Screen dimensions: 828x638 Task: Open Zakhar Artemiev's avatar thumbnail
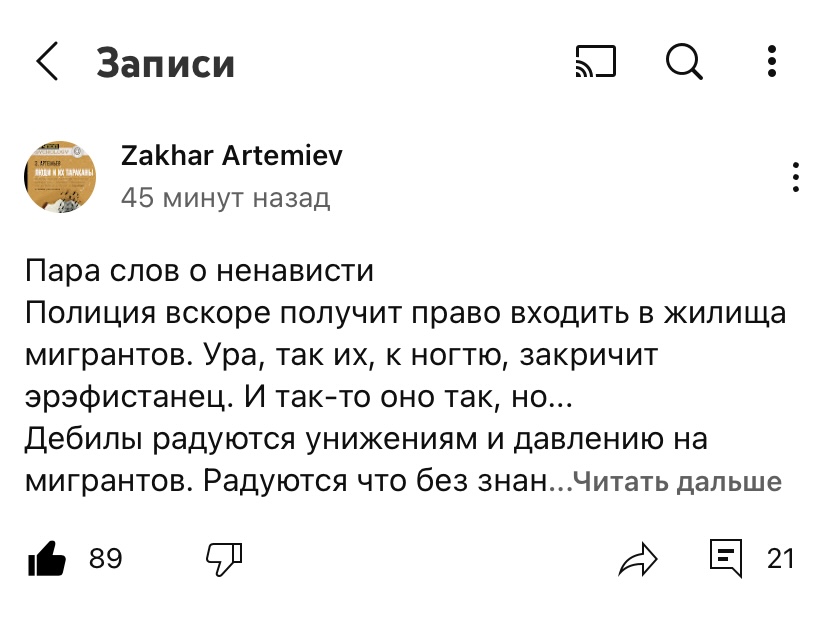(x=60, y=177)
